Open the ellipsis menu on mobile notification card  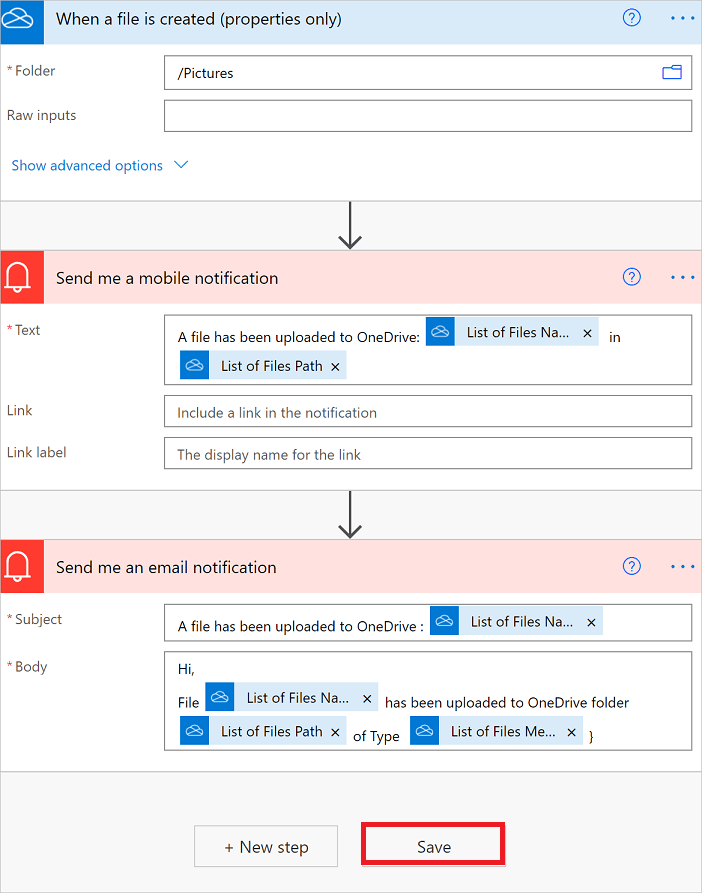coord(682,277)
